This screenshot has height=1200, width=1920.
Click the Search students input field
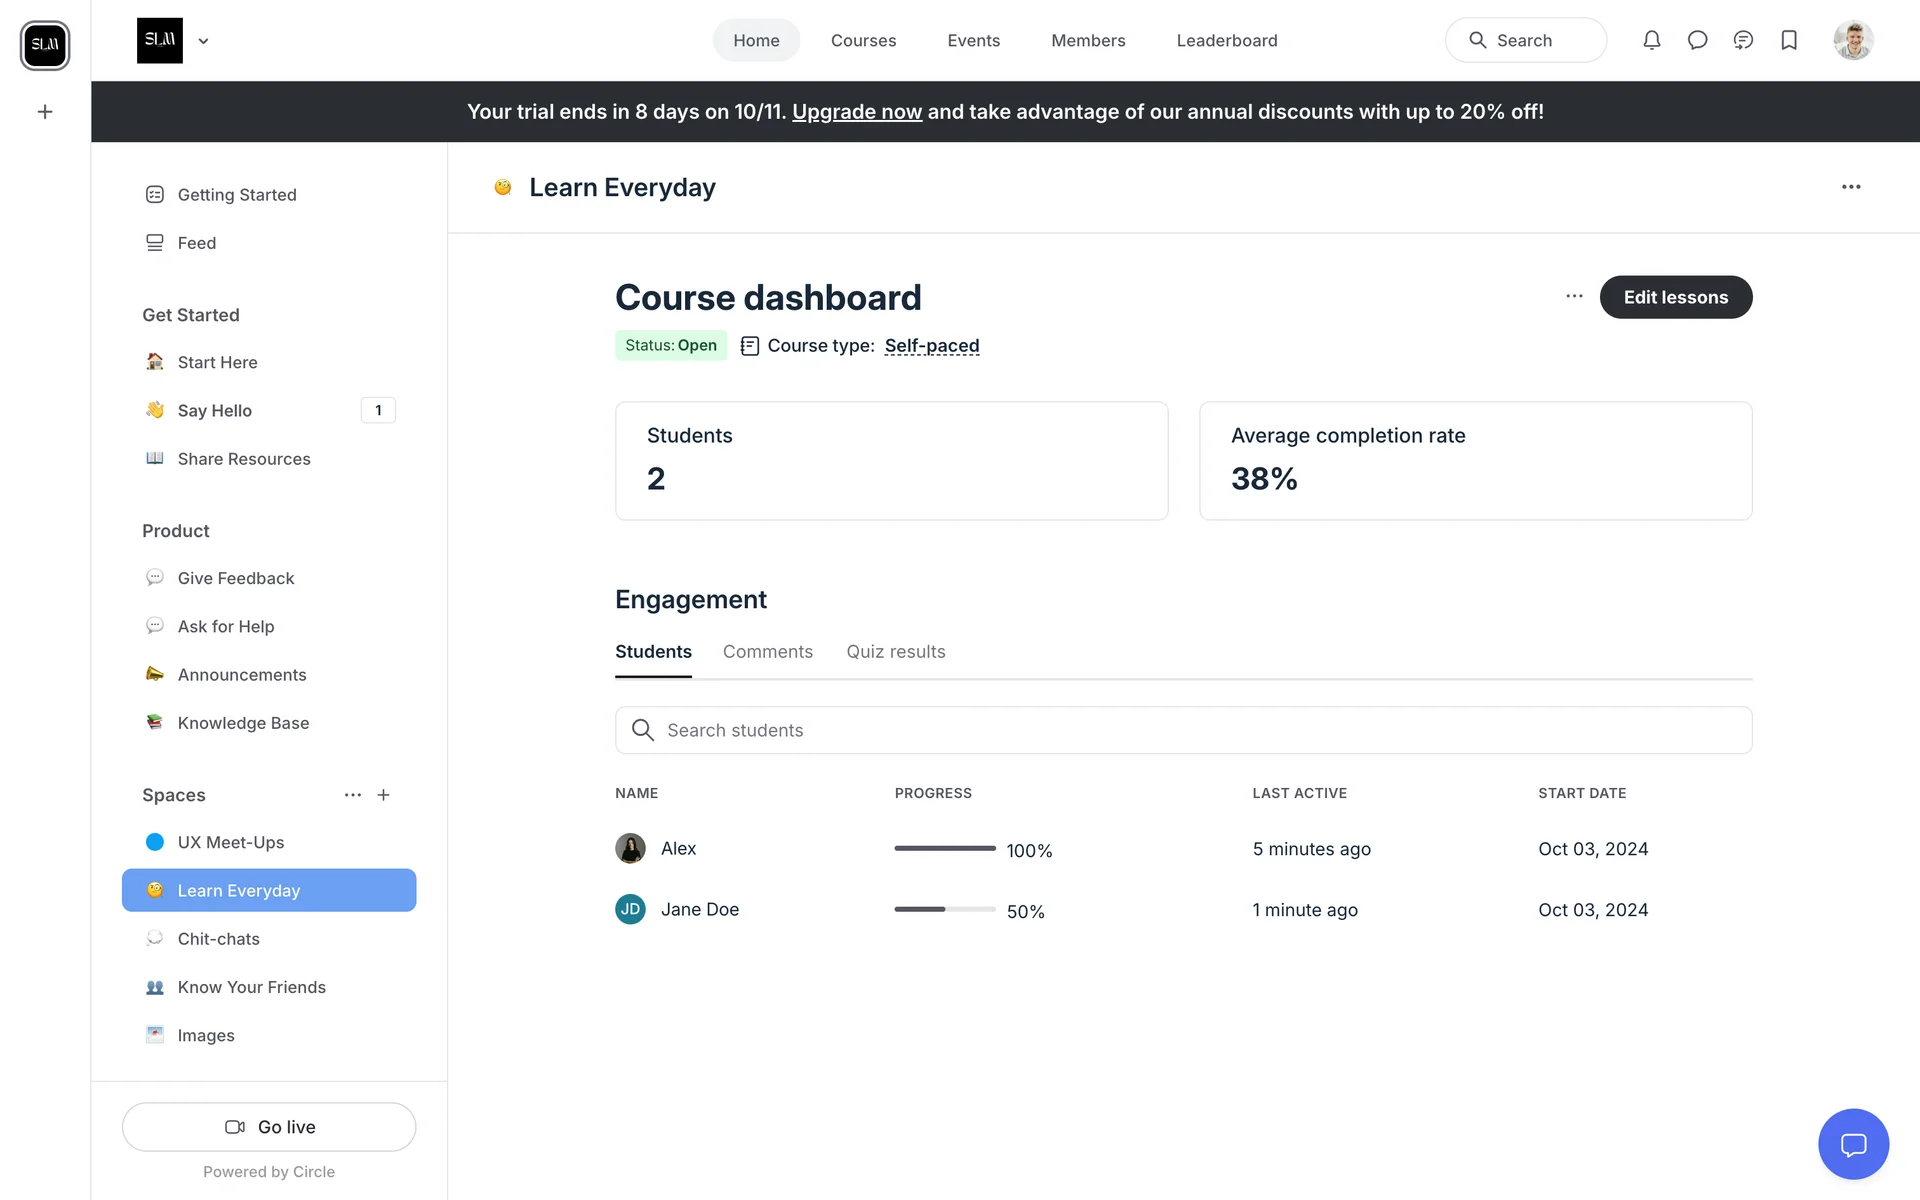[x=1183, y=730]
